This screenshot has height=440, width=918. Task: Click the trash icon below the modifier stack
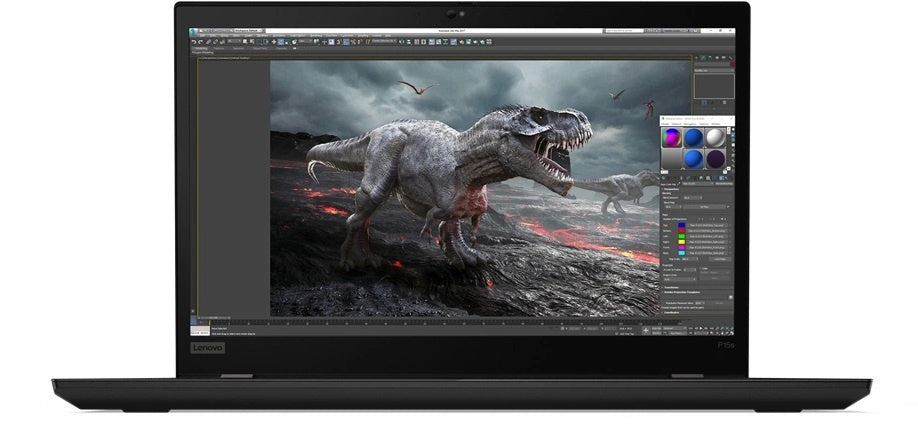[x=724, y=102]
